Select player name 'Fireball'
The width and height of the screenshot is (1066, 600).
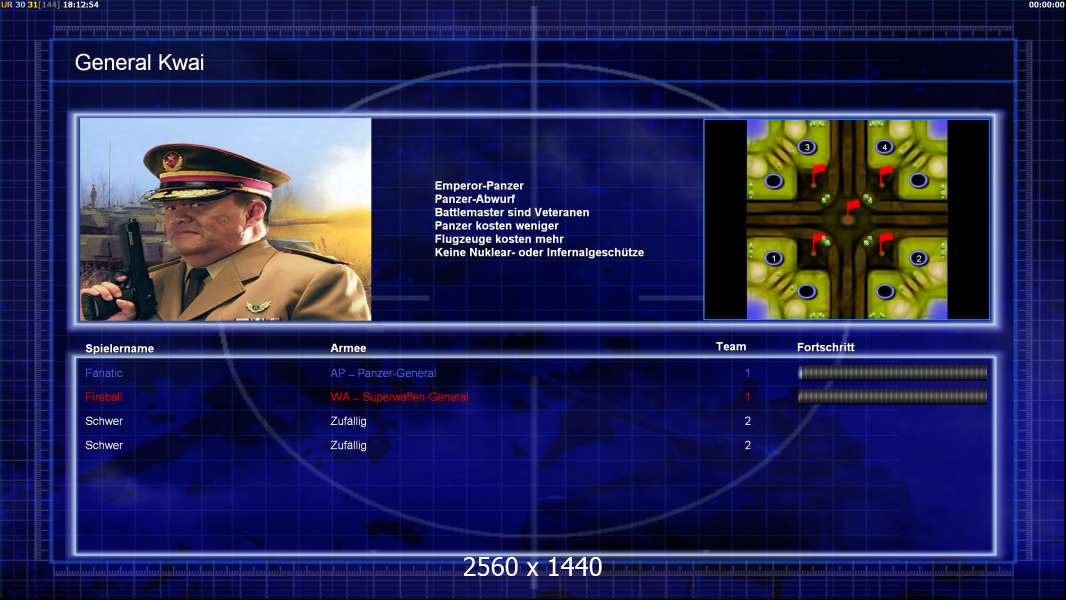coord(103,397)
